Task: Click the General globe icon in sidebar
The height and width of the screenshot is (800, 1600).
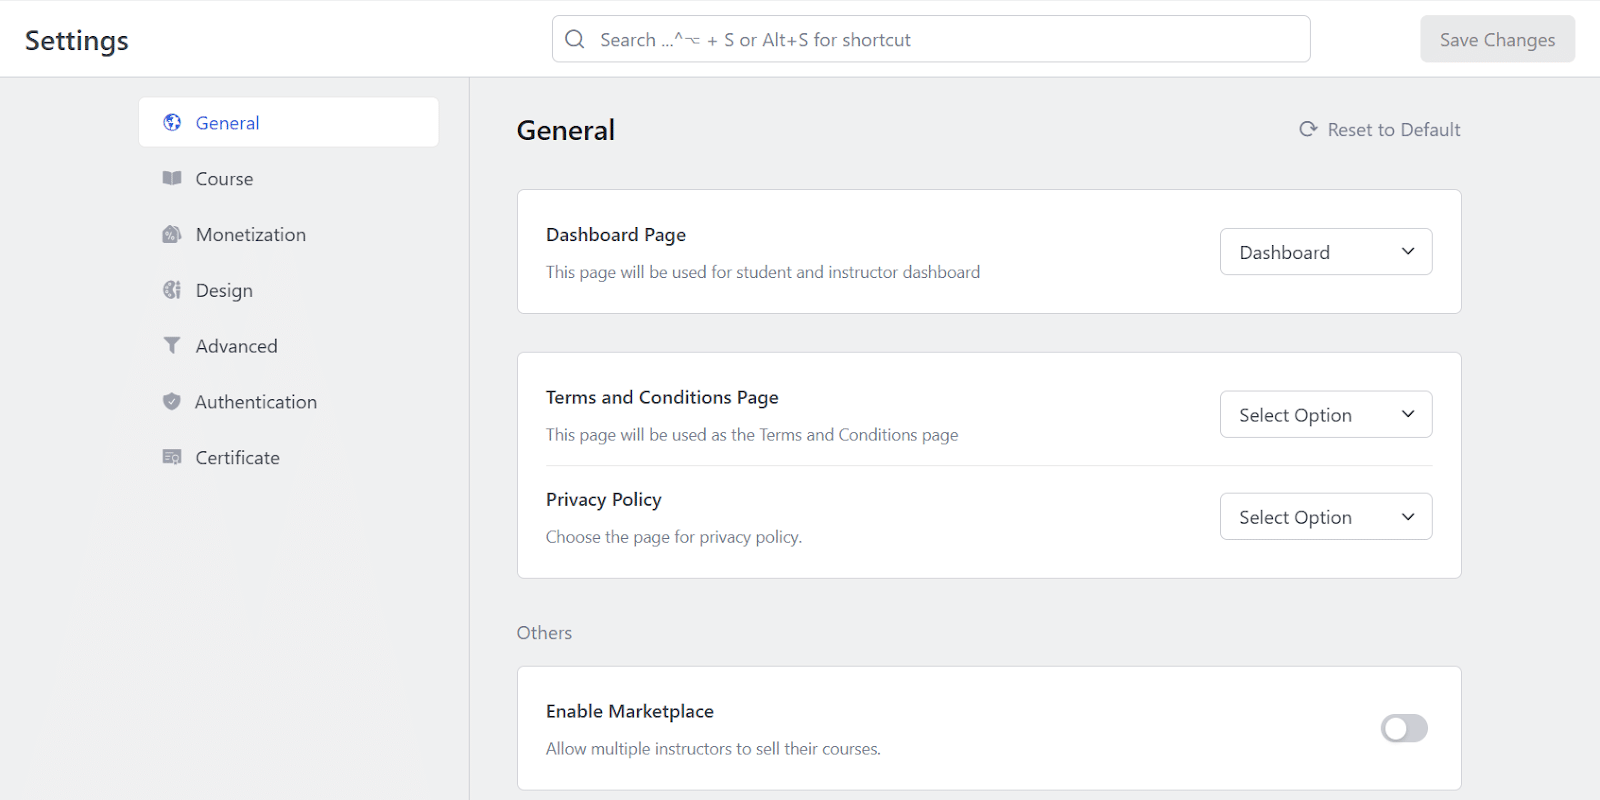Action: pyautogui.click(x=172, y=122)
